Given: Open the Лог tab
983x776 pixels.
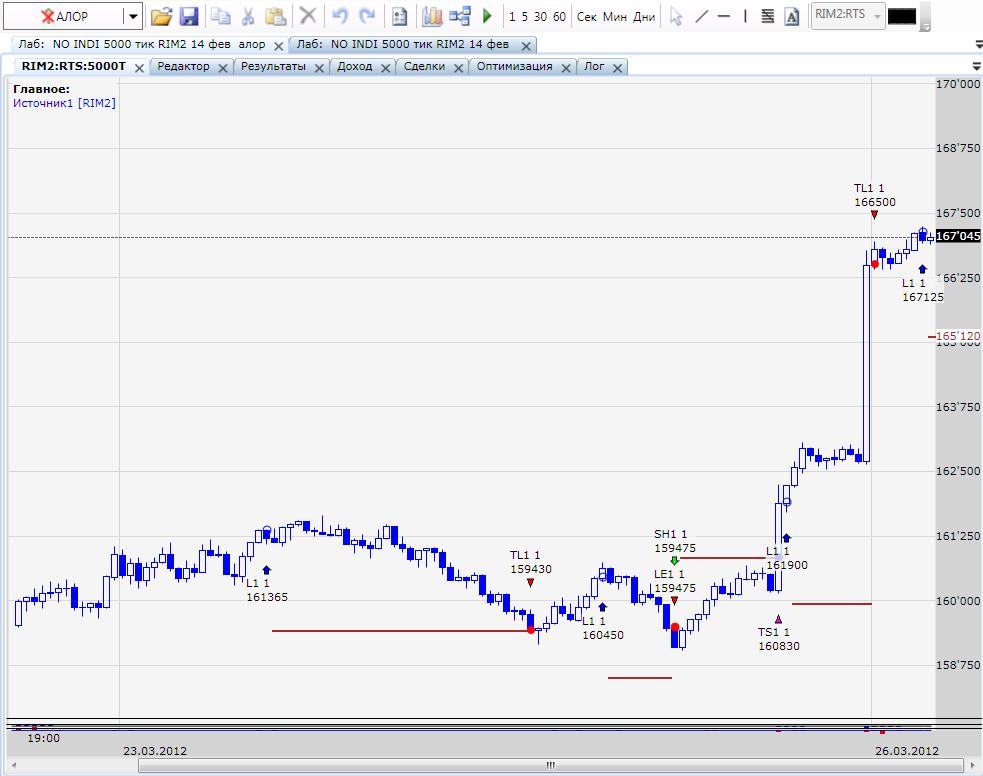Looking at the screenshot, I should [x=594, y=66].
